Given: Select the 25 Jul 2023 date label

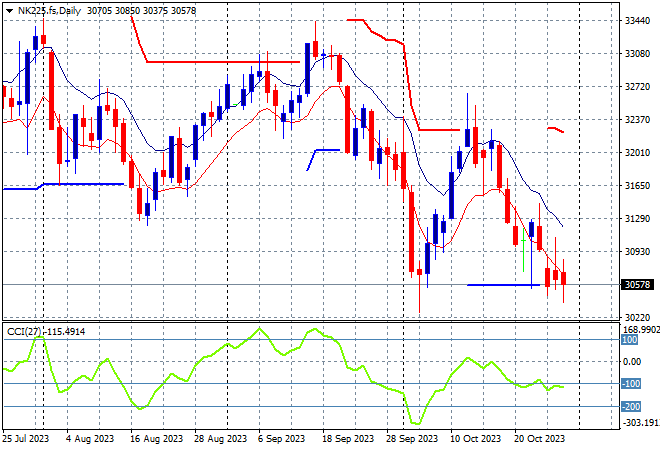Looking at the screenshot, I should click(26, 439).
